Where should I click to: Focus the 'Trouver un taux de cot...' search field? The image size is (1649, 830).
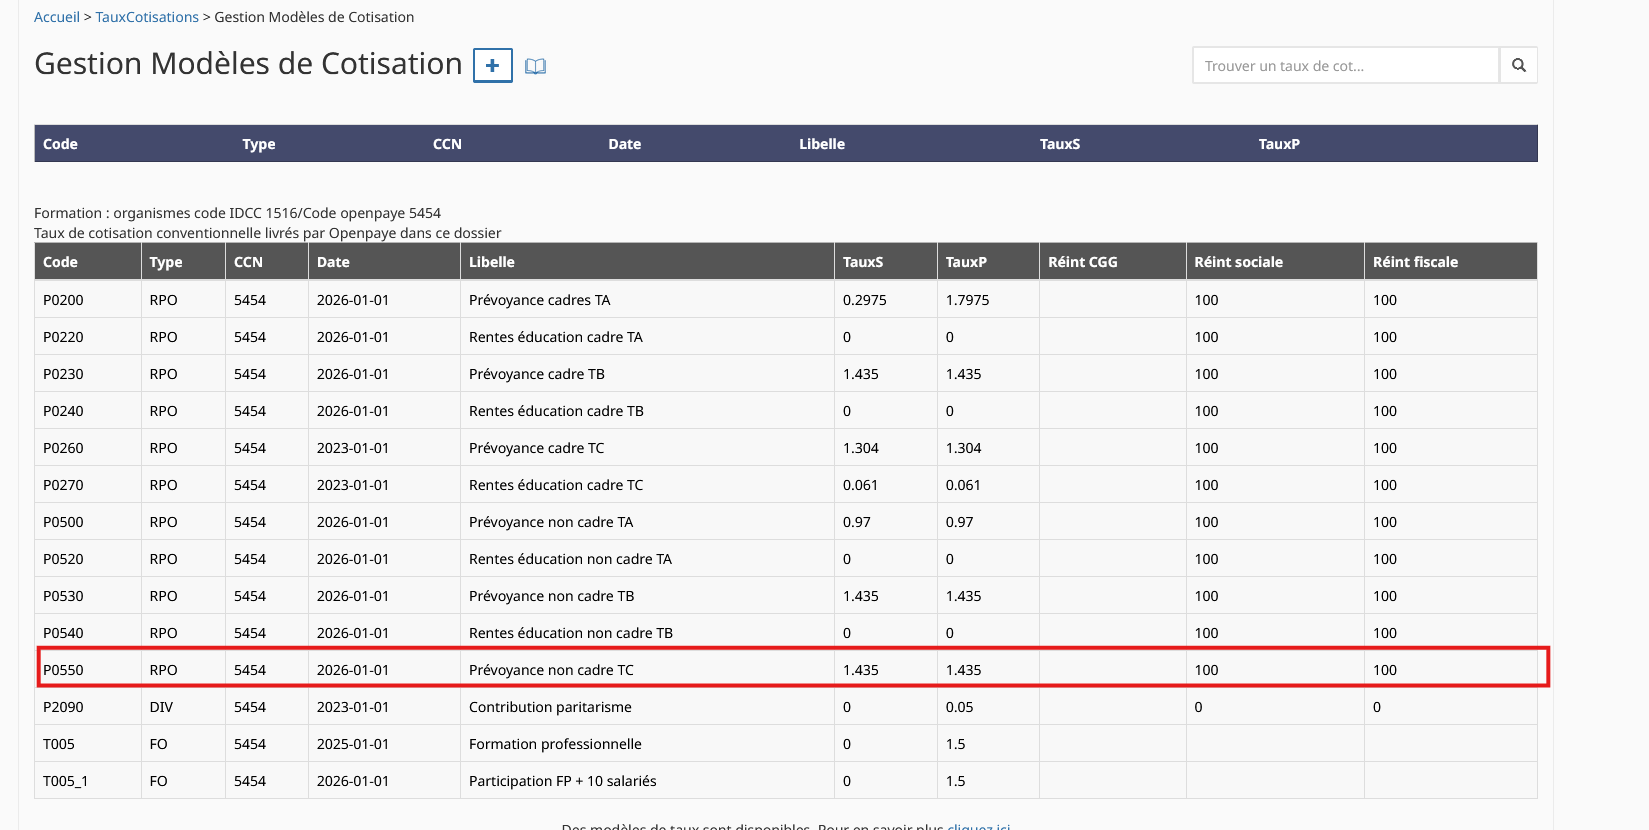click(x=1346, y=66)
